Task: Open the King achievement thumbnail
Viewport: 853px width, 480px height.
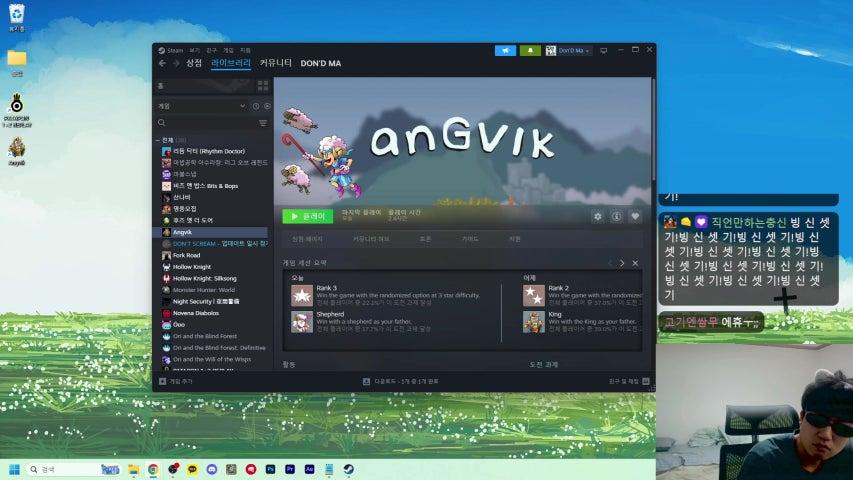Action: point(534,322)
